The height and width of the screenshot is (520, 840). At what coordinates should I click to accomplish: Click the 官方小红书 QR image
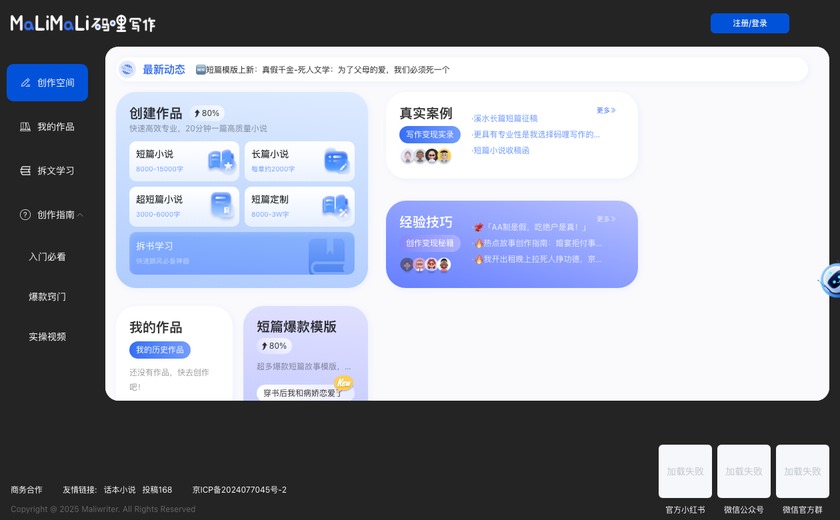pos(685,471)
